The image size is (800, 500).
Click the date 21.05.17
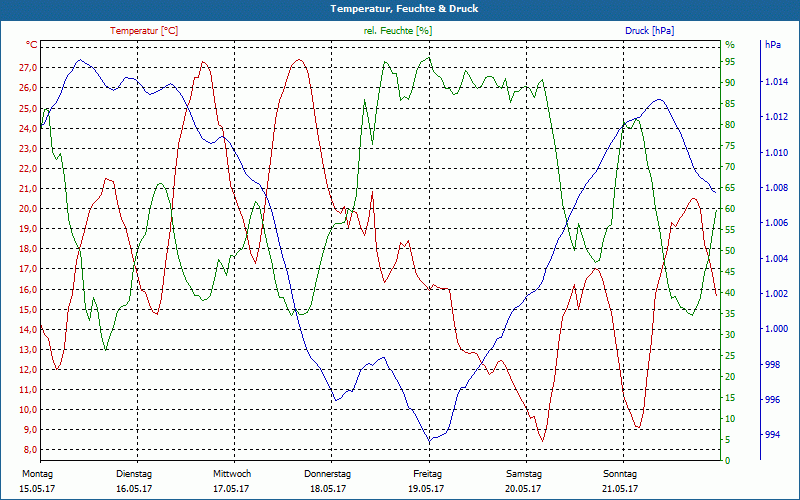click(620, 489)
